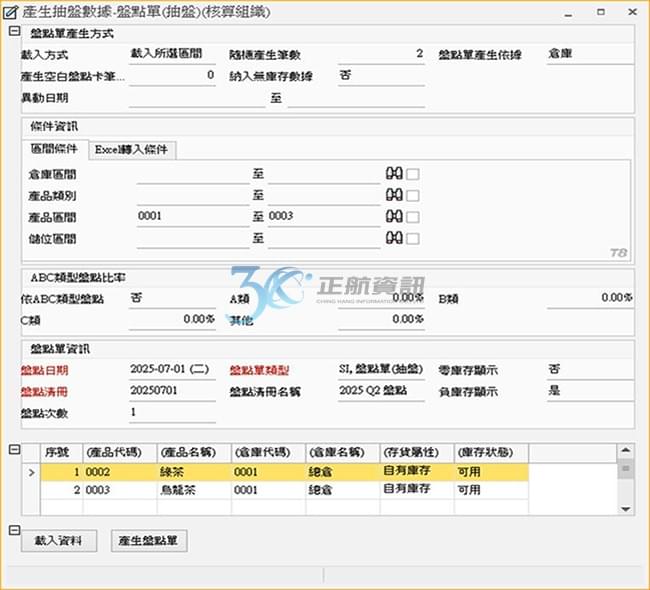Toggle the checkbox beside 儲位區間
Image resolution: width=650 pixels, height=590 pixels.
[x=413, y=239]
